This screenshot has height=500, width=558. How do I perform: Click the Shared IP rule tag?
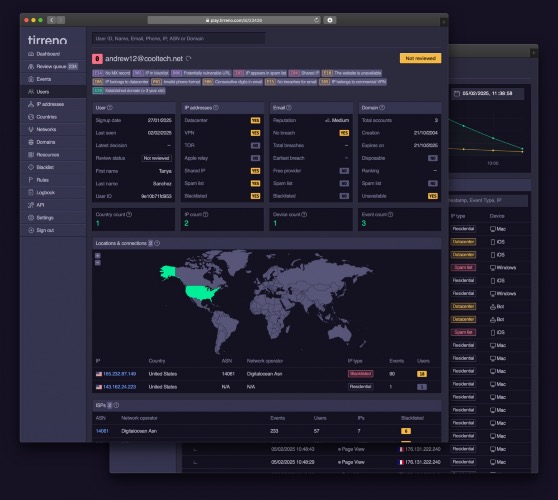click(304, 73)
